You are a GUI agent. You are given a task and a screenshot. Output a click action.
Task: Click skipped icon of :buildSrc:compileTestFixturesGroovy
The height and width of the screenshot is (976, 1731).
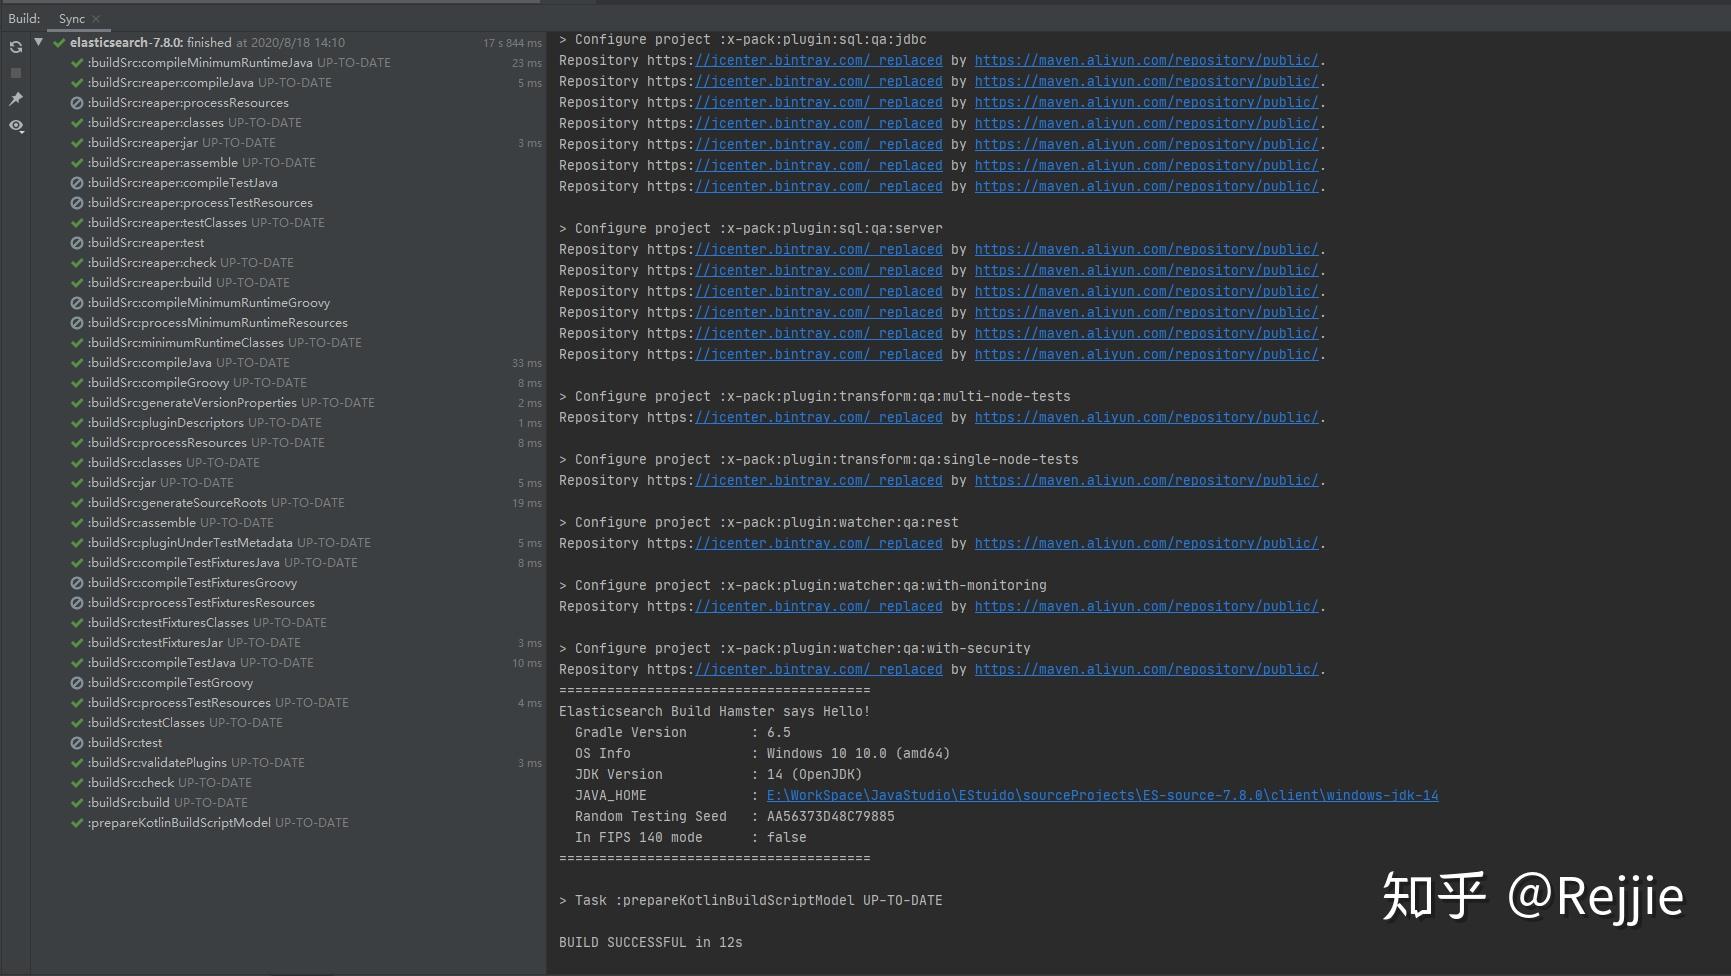pyautogui.click(x=77, y=583)
